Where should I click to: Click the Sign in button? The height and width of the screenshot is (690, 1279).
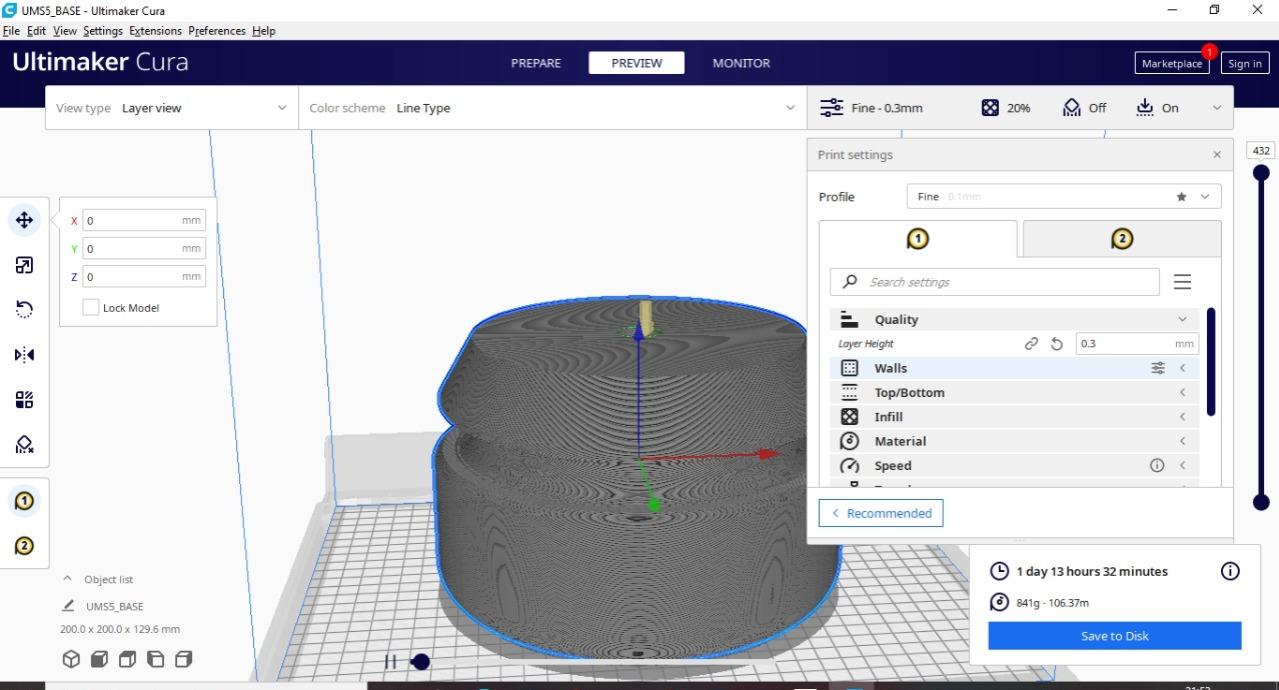1245,63
